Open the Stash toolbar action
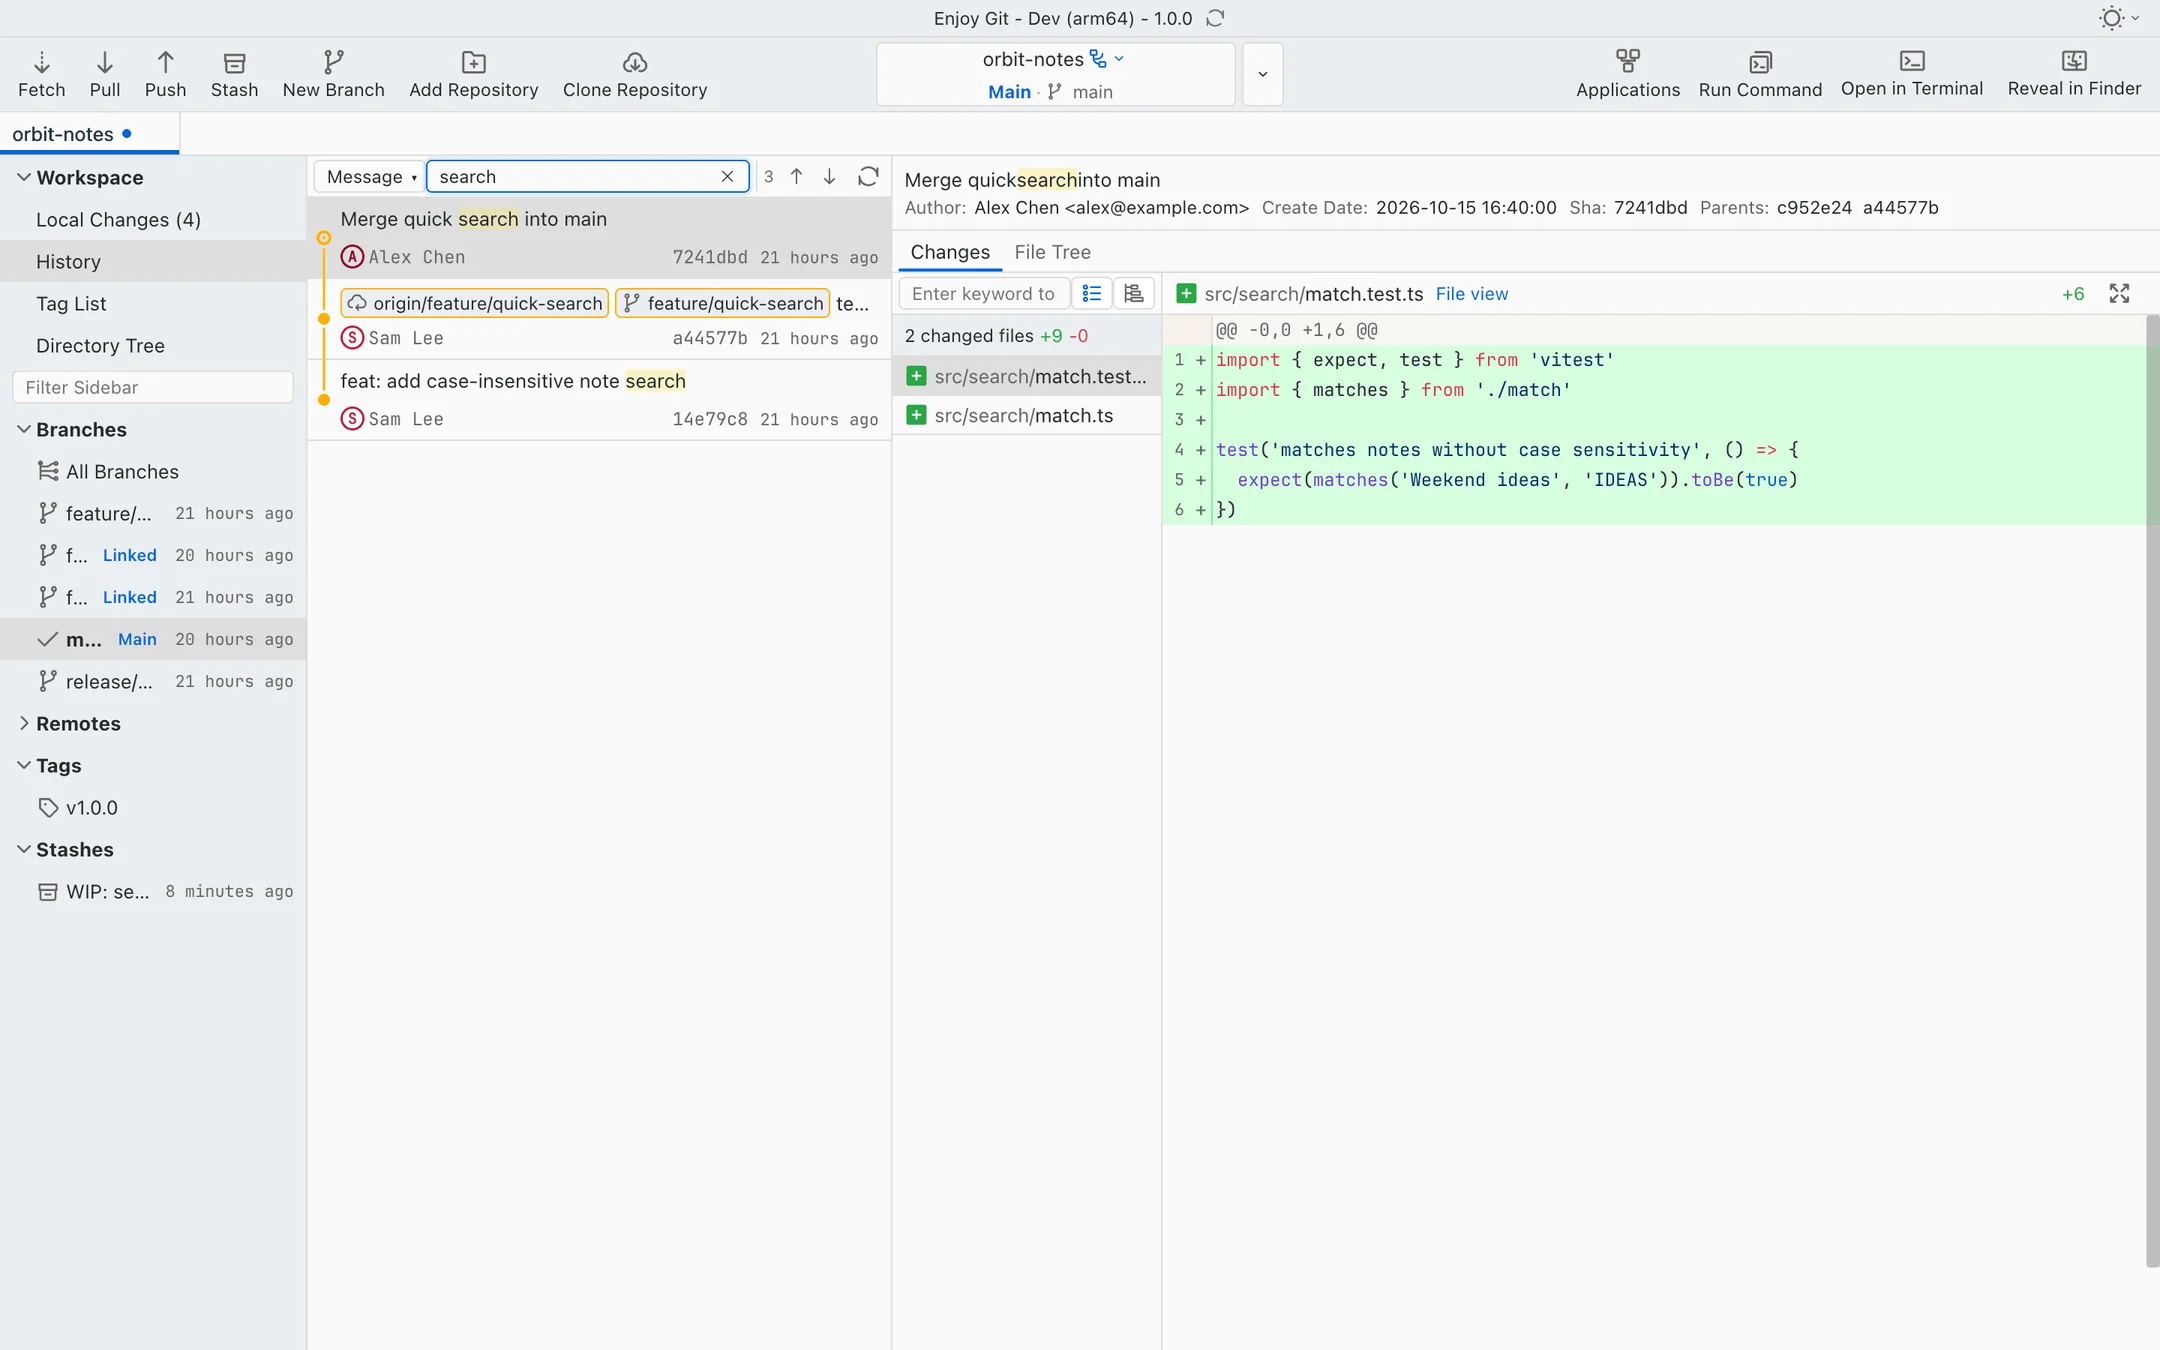Screen dimensions: 2160x1350 click(234, 75)
